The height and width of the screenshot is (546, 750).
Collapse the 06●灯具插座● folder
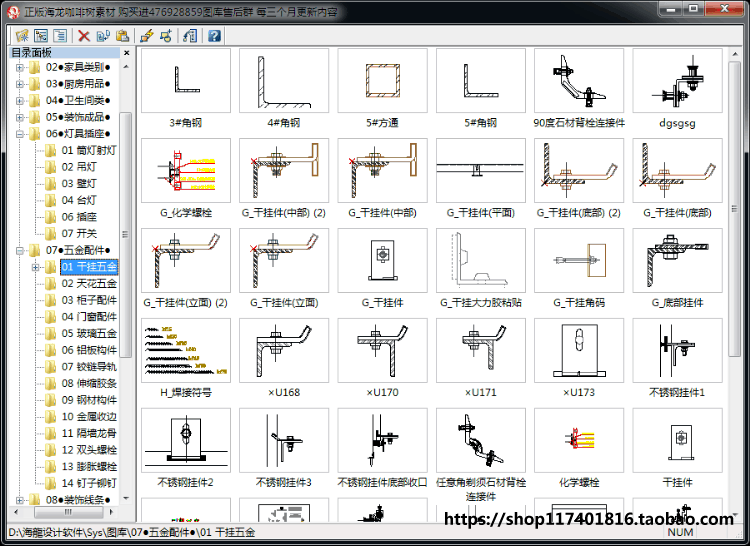click(x=20, y=134)
